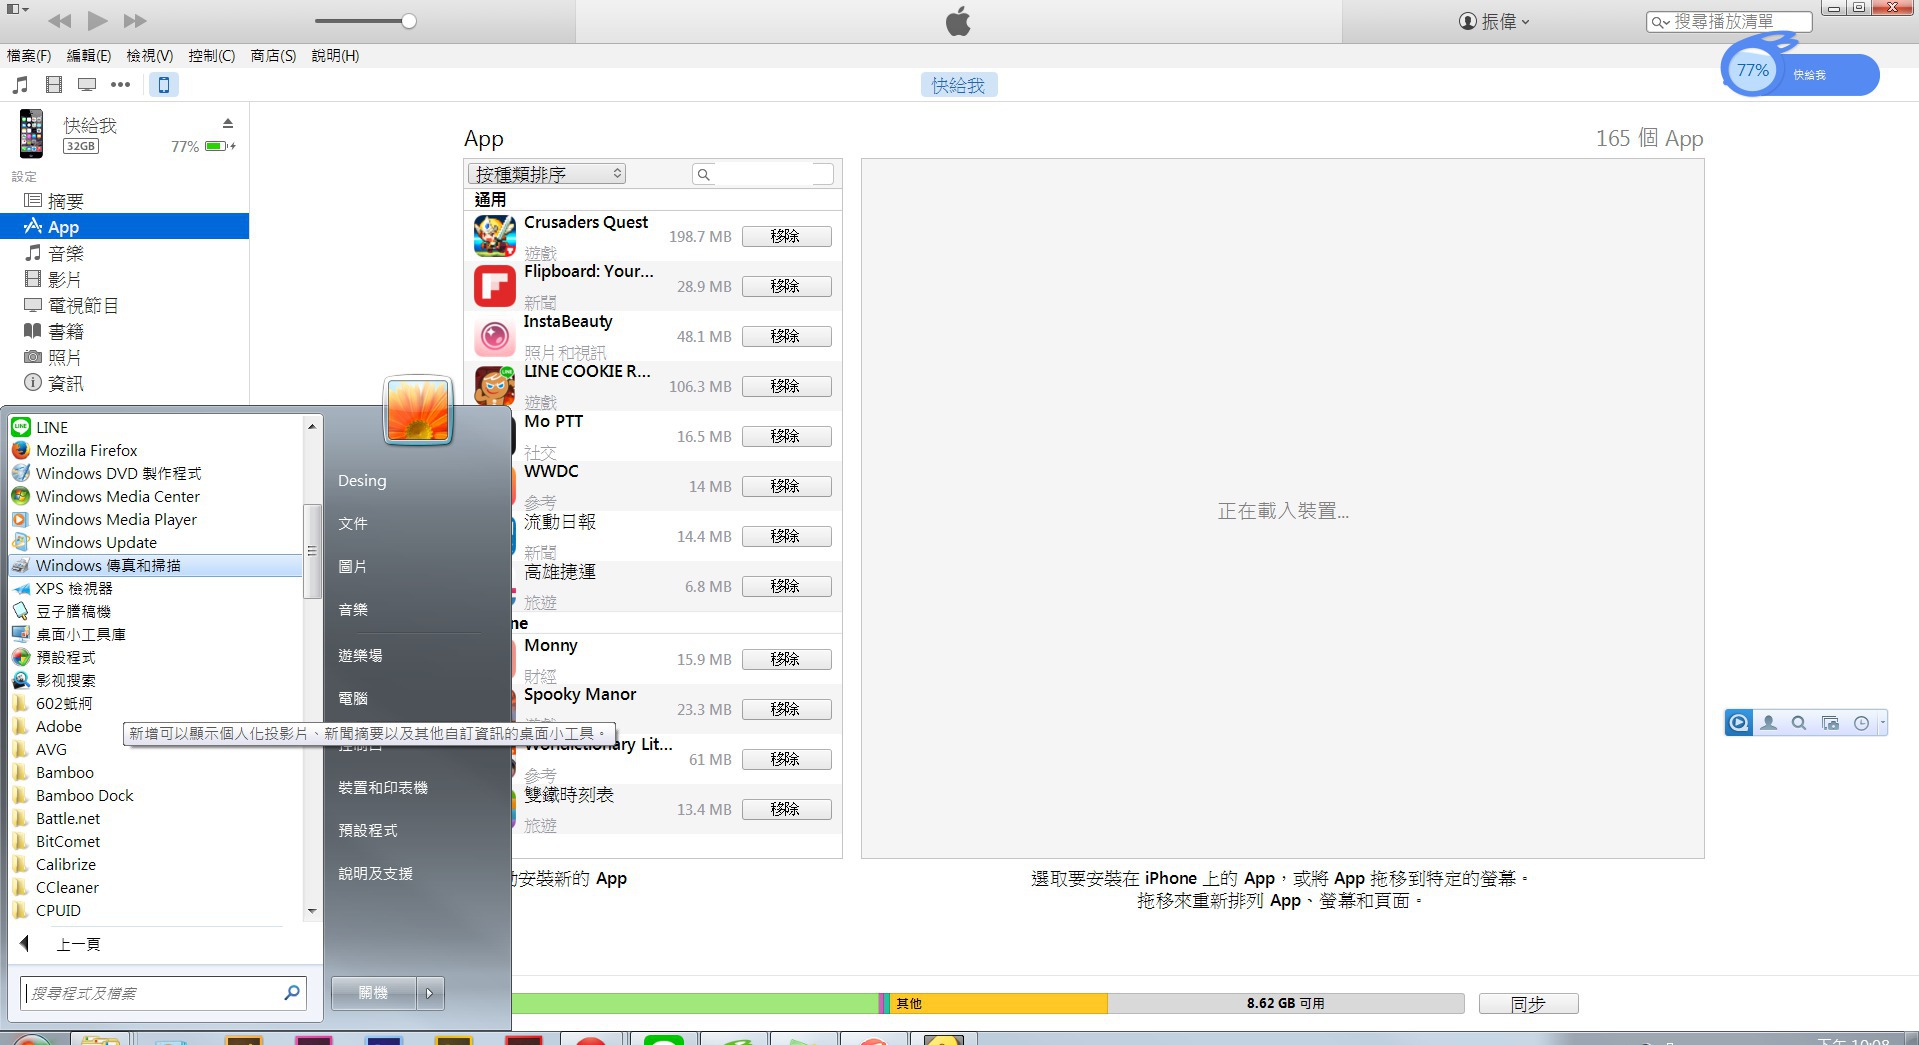The width and height of the screenshot is (1919, 1045).
Task: Remove Crusaders Quest with 移除 button
Action: (786, 236)
